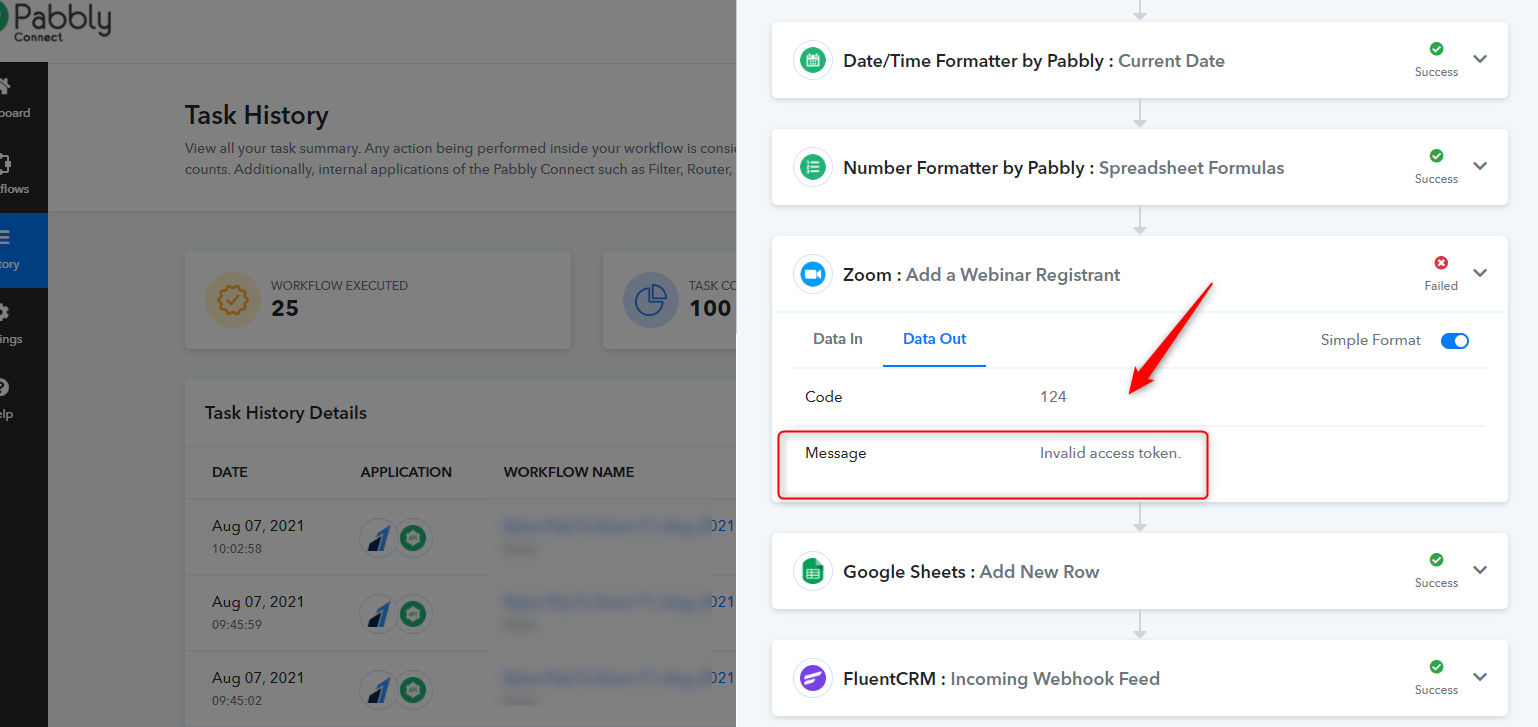Select the Data Out tab
Screen dimensions: 1538x727
pos(935,339)
